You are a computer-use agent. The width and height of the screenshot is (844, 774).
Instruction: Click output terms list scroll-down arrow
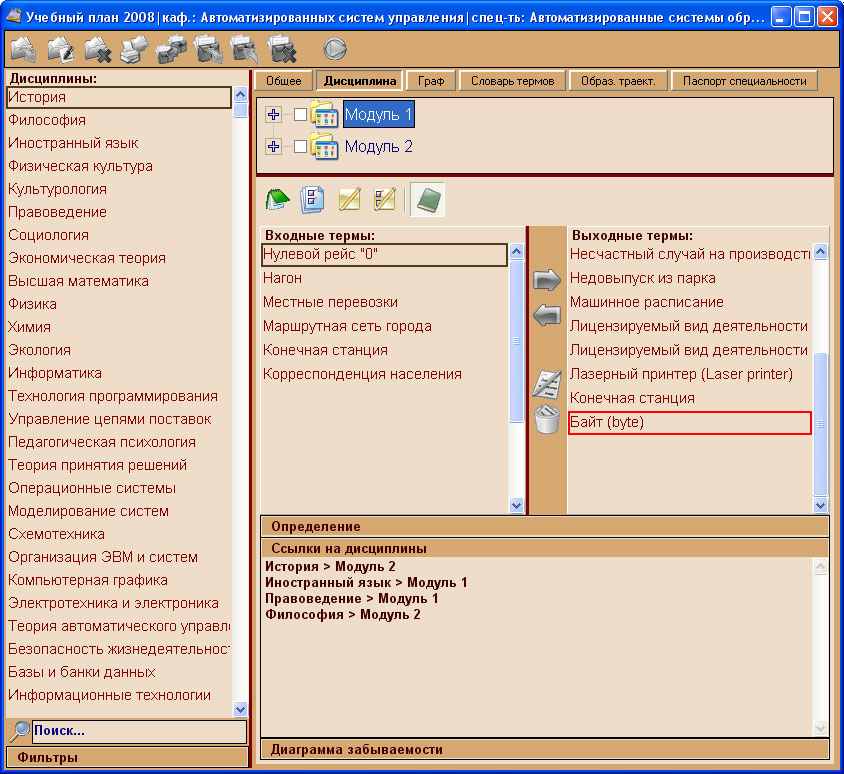pyautogui.click(x=820, y=505)
